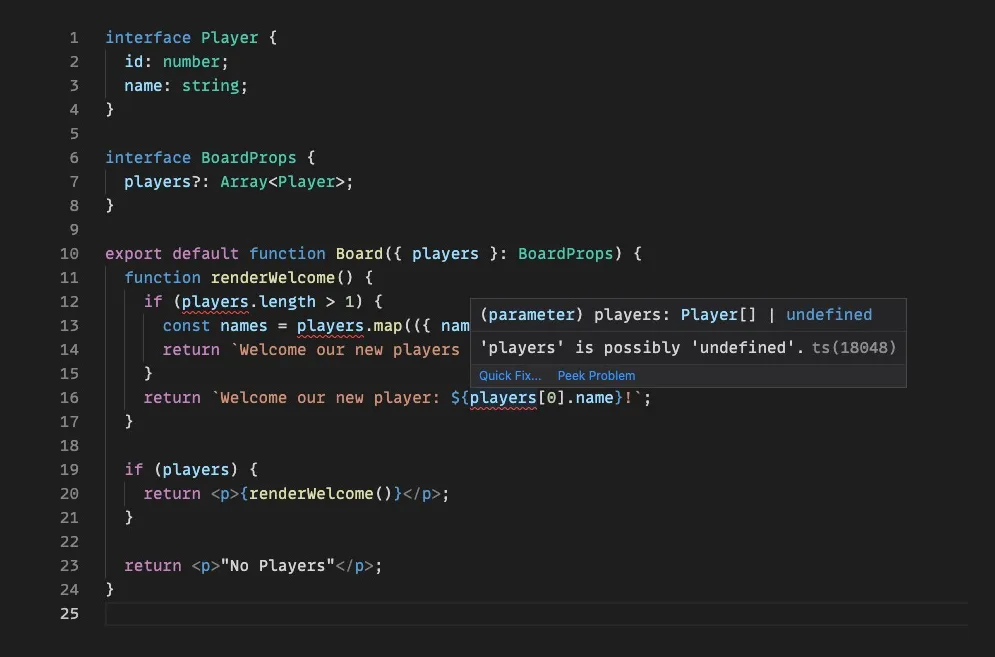Viewport: 995px width, 657px height.
Task: Click the 'id' property on line 2
Action: pos(133,62)
